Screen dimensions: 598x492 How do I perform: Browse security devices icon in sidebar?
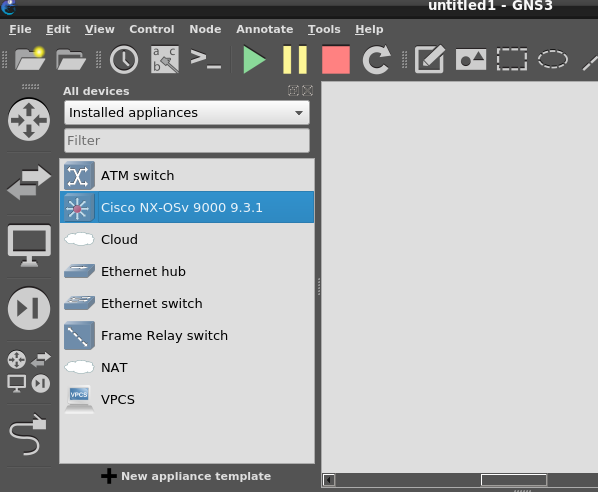pyautogui.click(x=29, y=308)
